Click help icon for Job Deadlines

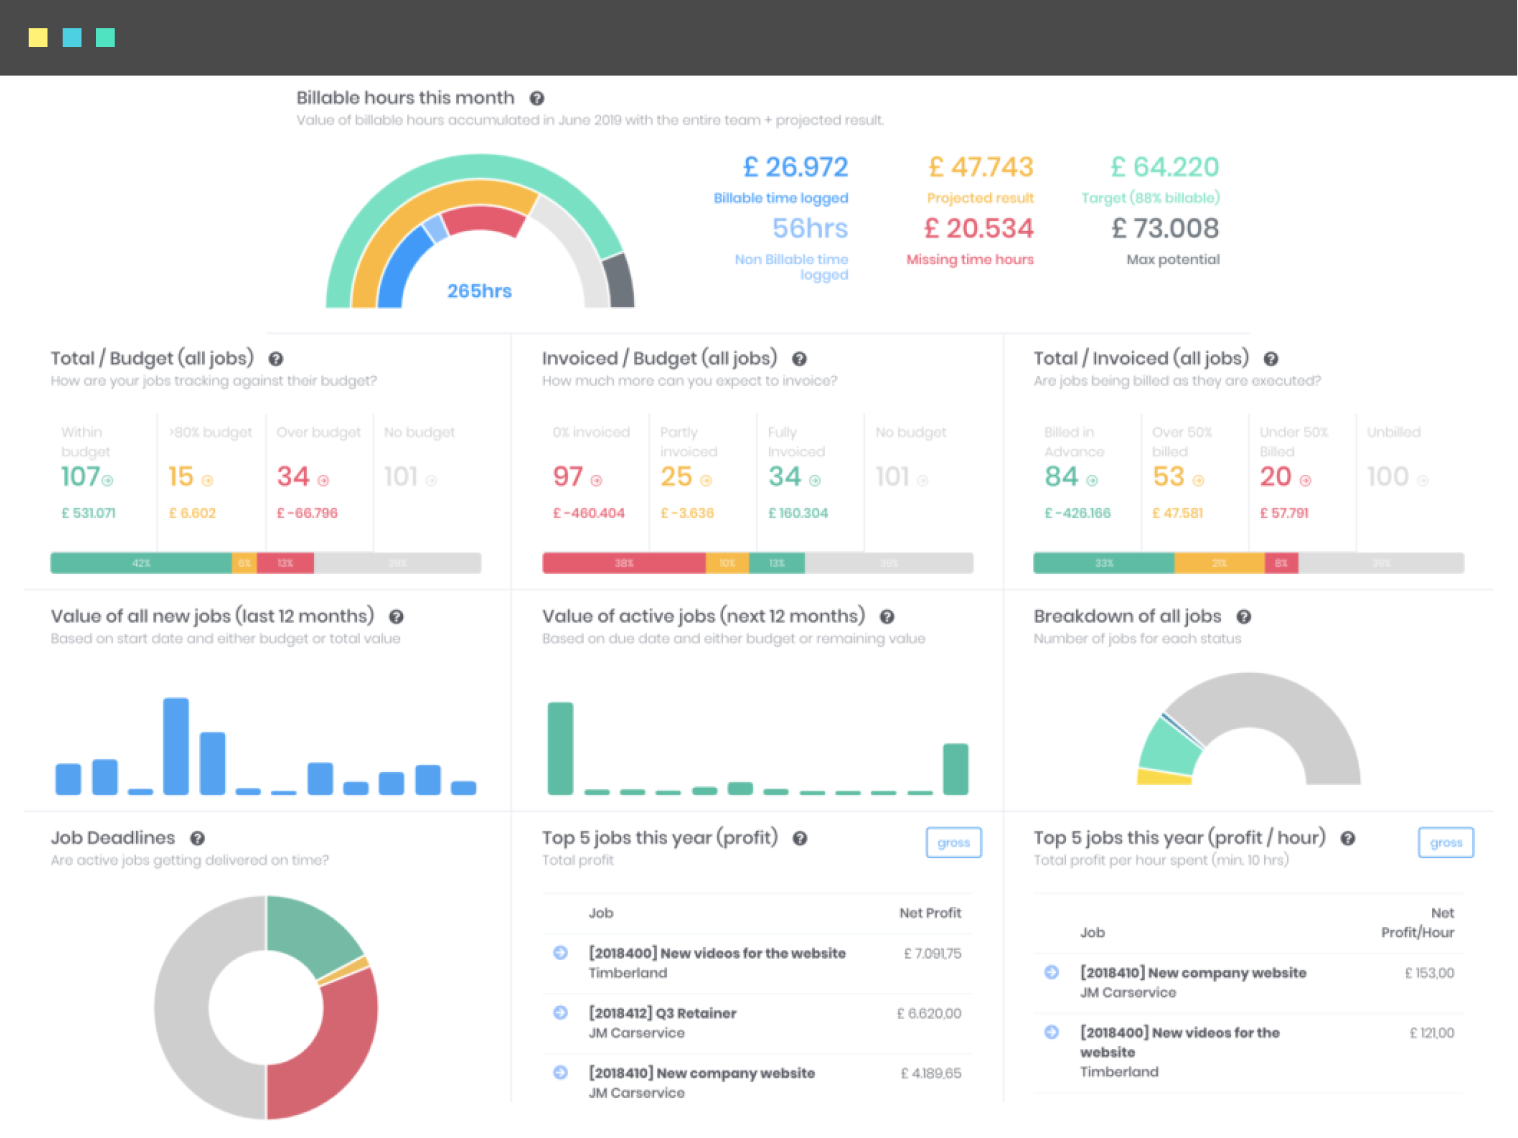pos(198,839)
